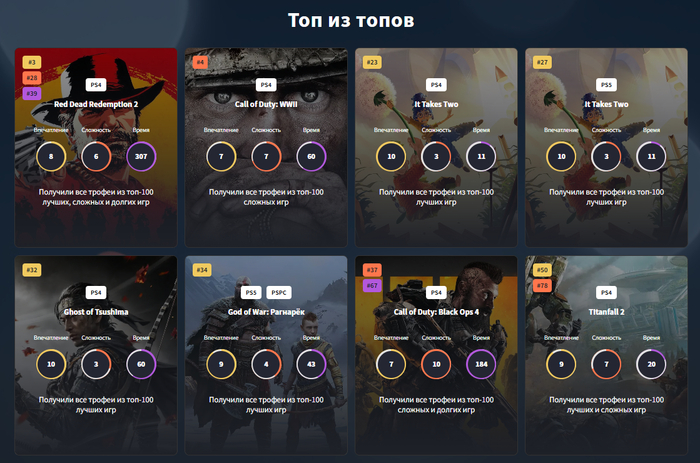
Task: Open the Ghost of Tsushima title link
Action: click(96, 312)
